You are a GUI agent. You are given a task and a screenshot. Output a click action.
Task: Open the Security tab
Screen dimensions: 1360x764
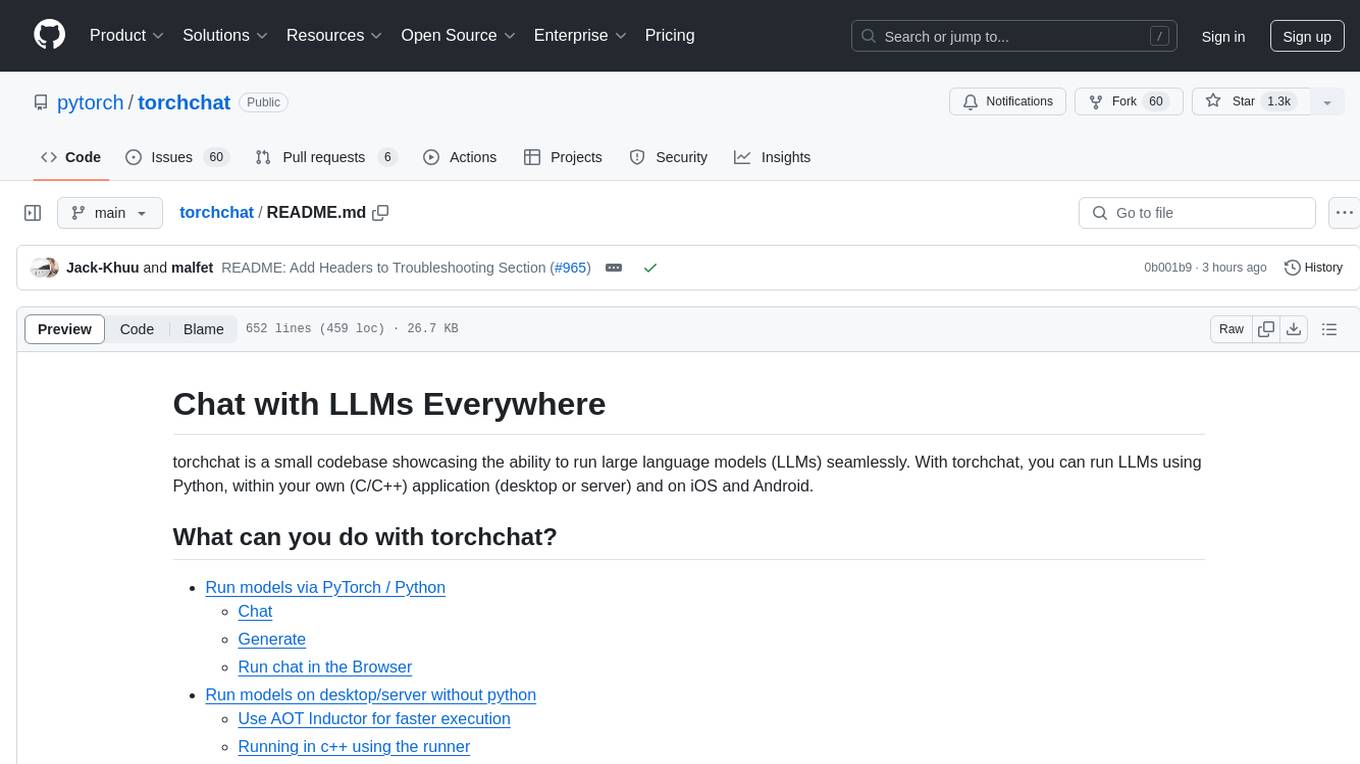tap(668, 157)
